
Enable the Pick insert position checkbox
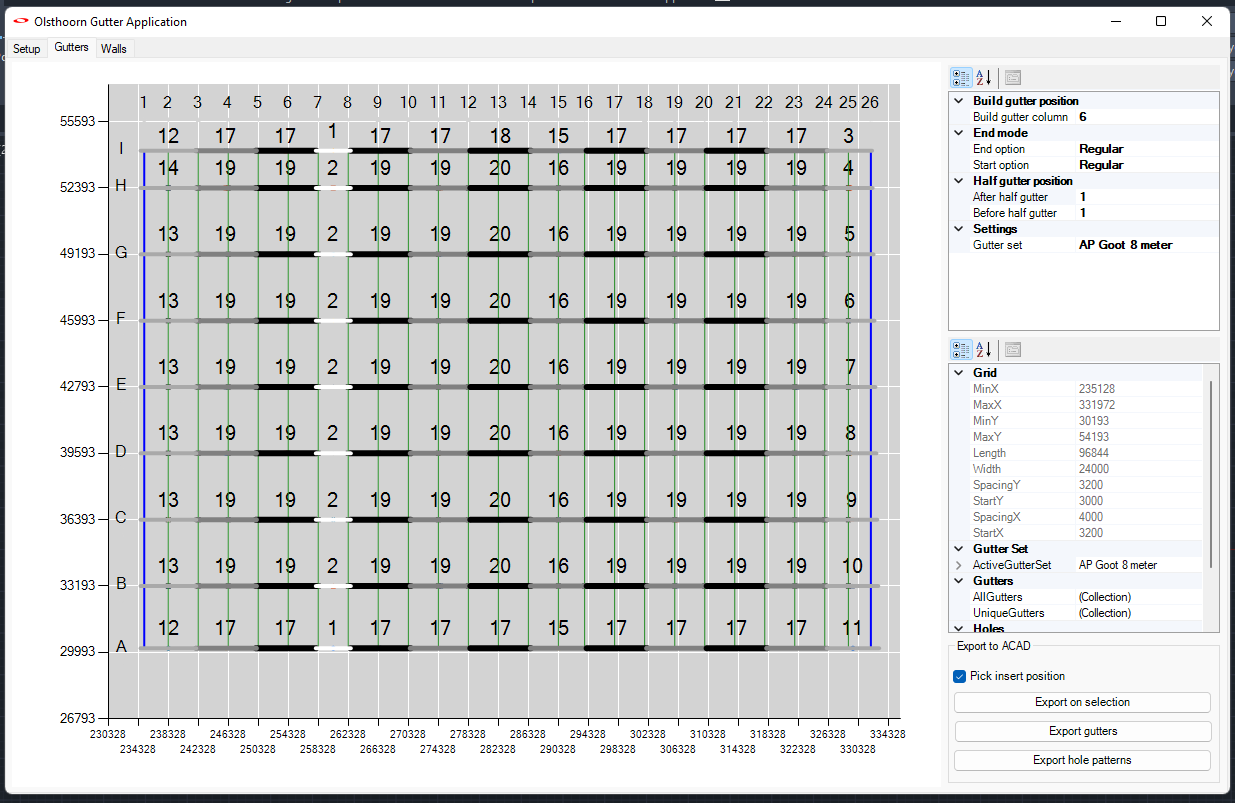959,676
